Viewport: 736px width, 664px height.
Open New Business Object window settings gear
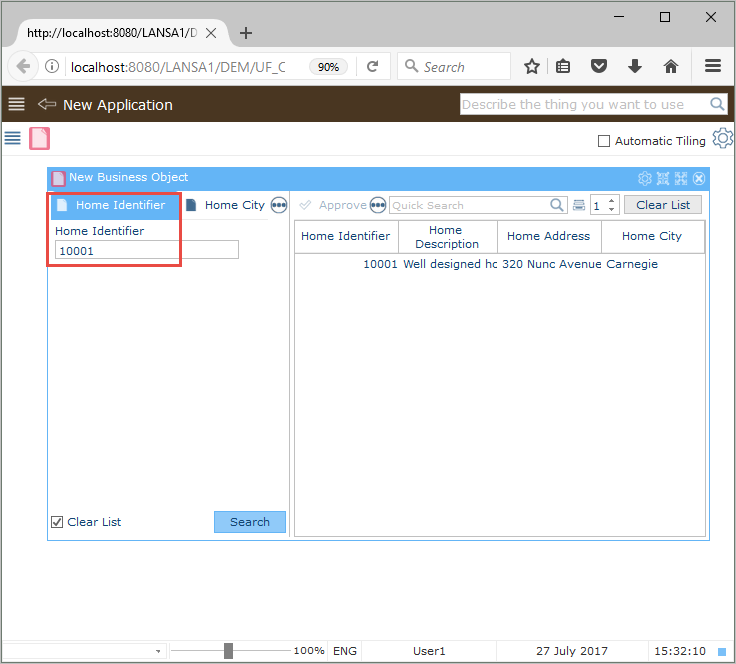644,178
